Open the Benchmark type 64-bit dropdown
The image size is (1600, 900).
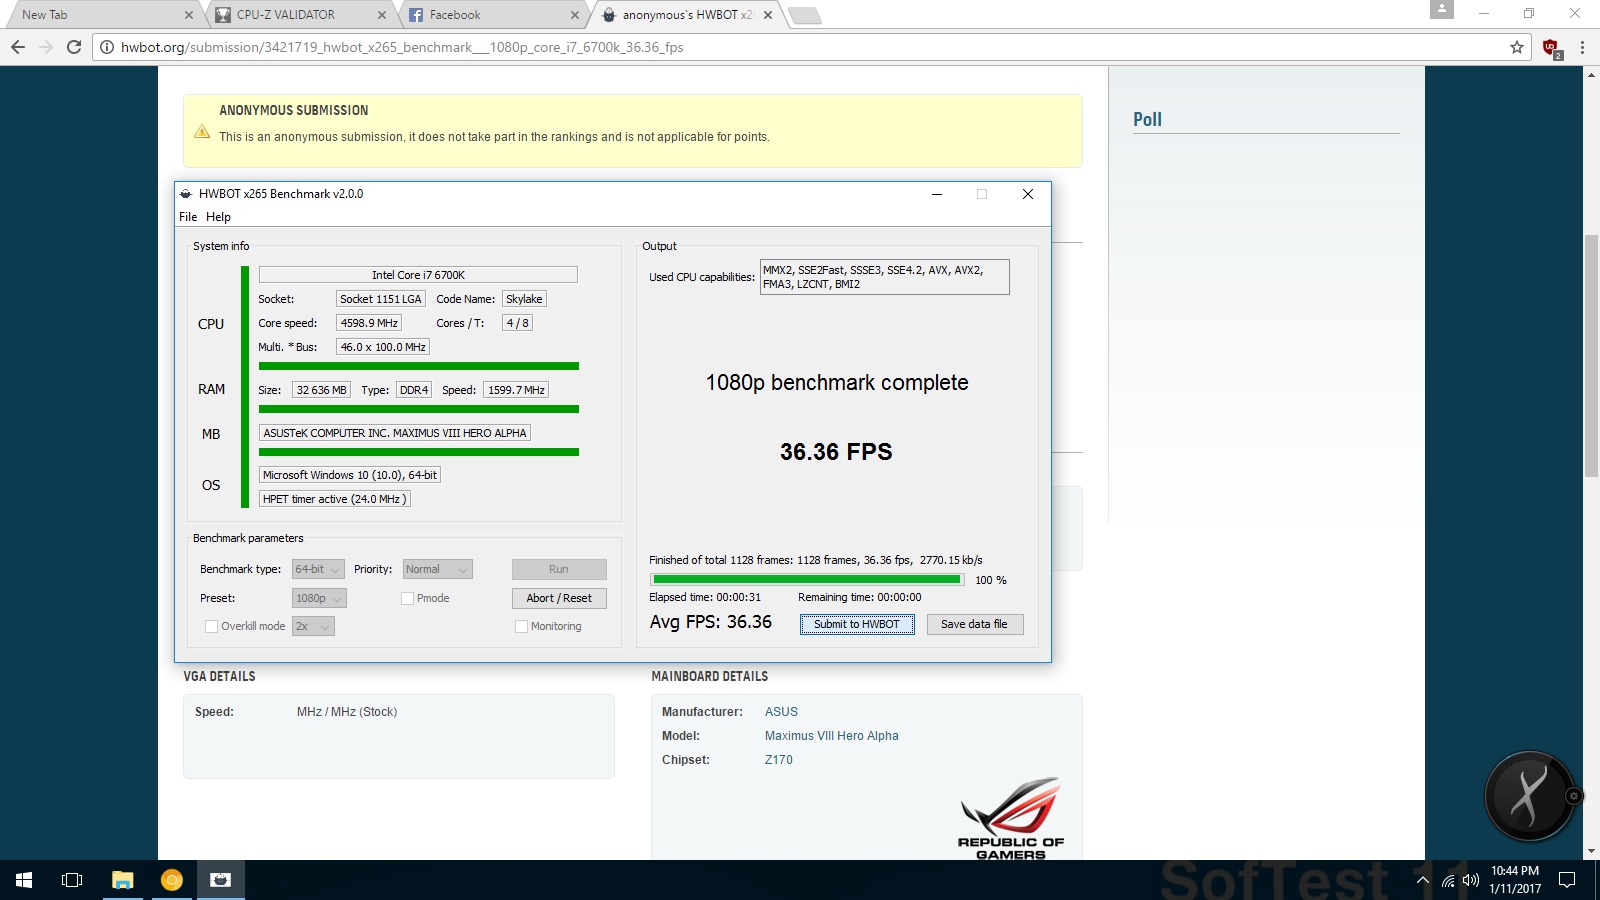click(x=318, y=569)
